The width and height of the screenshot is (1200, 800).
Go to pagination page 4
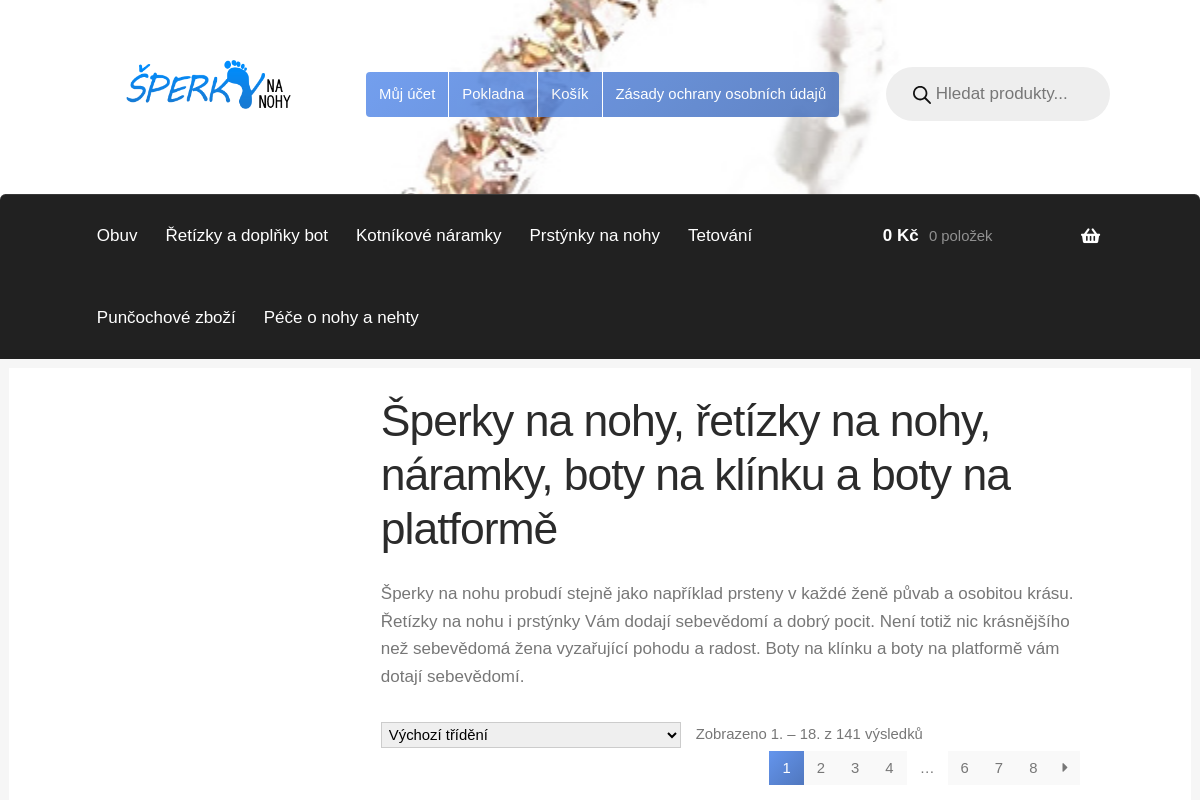click(889, 768)
